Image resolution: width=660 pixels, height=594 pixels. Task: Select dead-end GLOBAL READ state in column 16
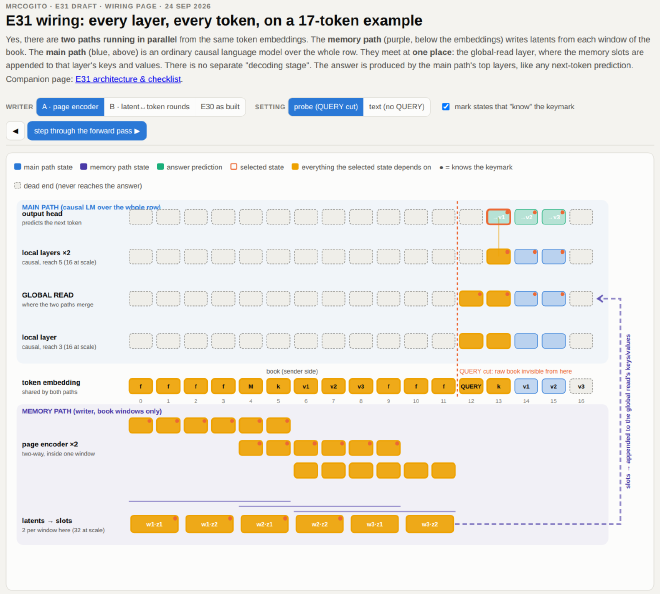tap(581, 298)
